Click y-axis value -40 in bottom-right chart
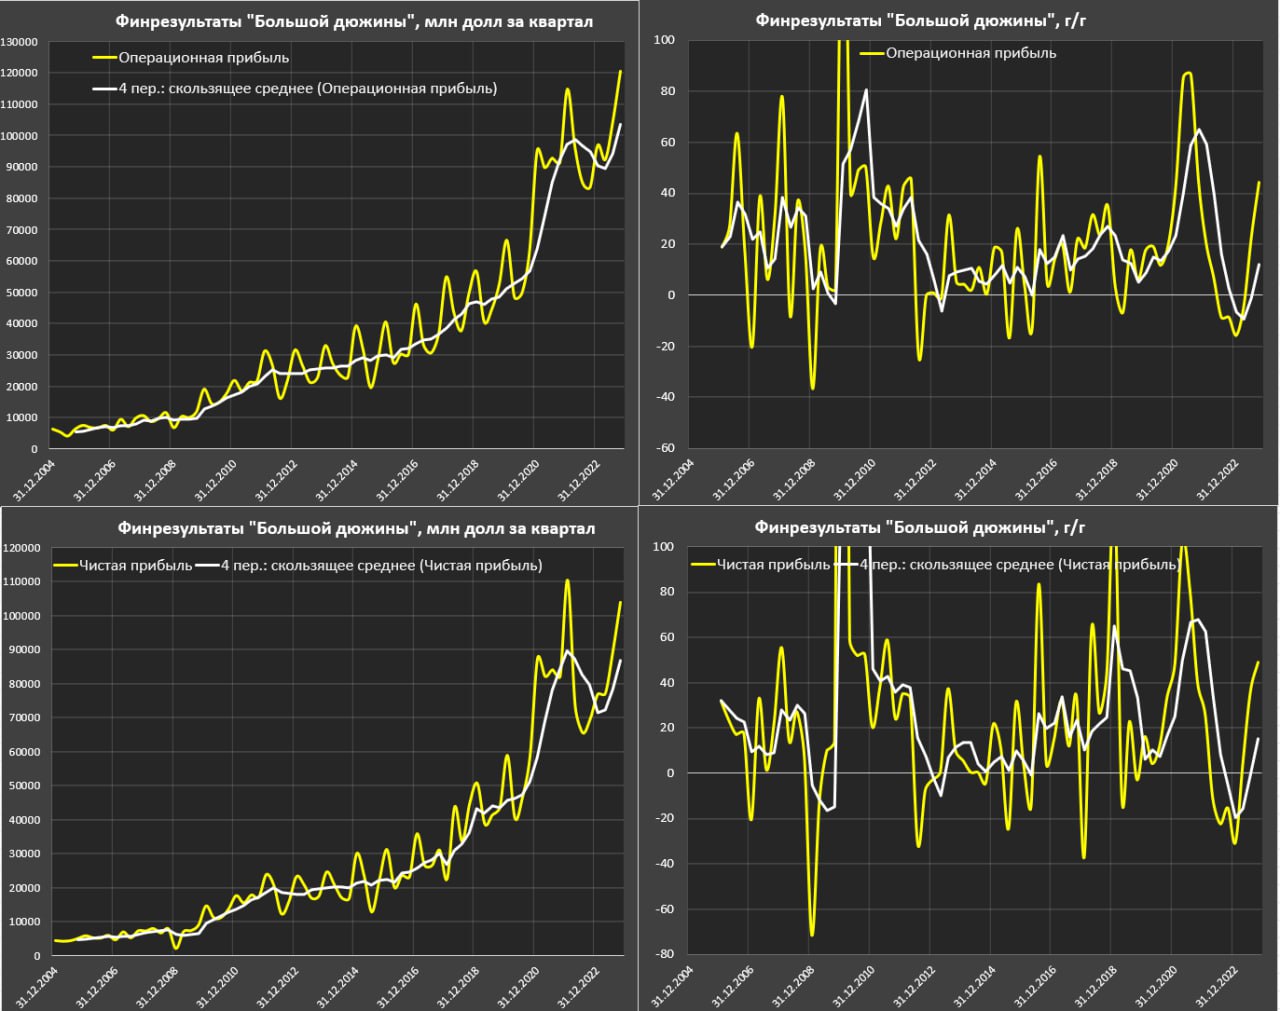This screenshot has width=1280, height=1011. point(665,864)
